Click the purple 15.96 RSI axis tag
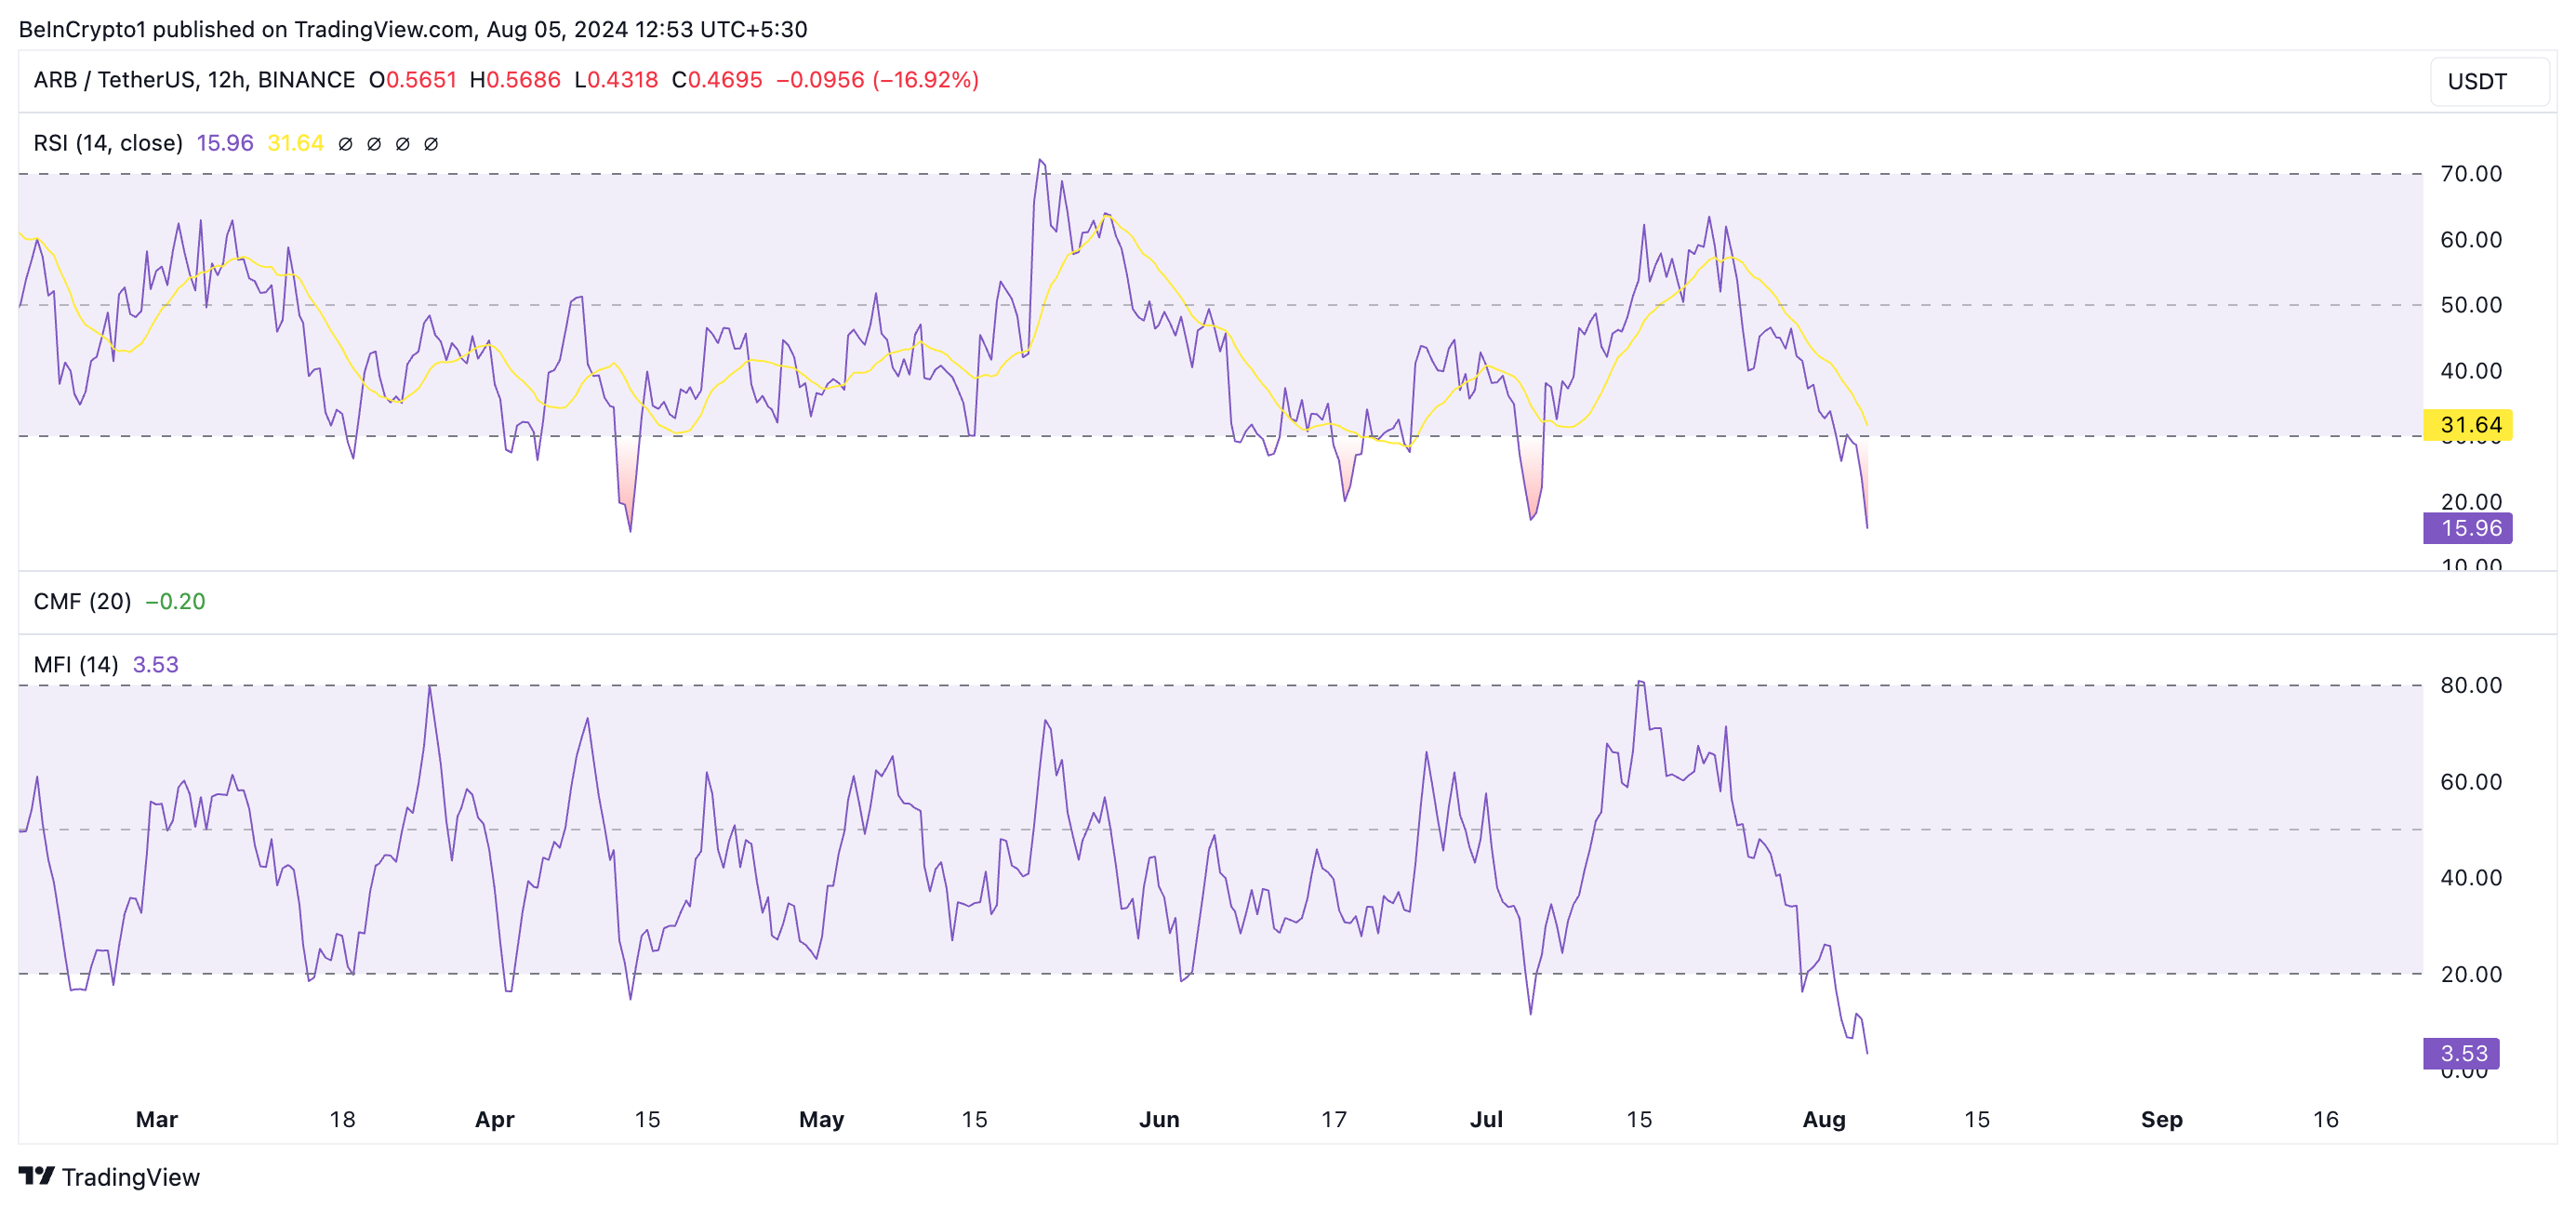This screenshot has height=1209, width=2576. (2467, 528)
